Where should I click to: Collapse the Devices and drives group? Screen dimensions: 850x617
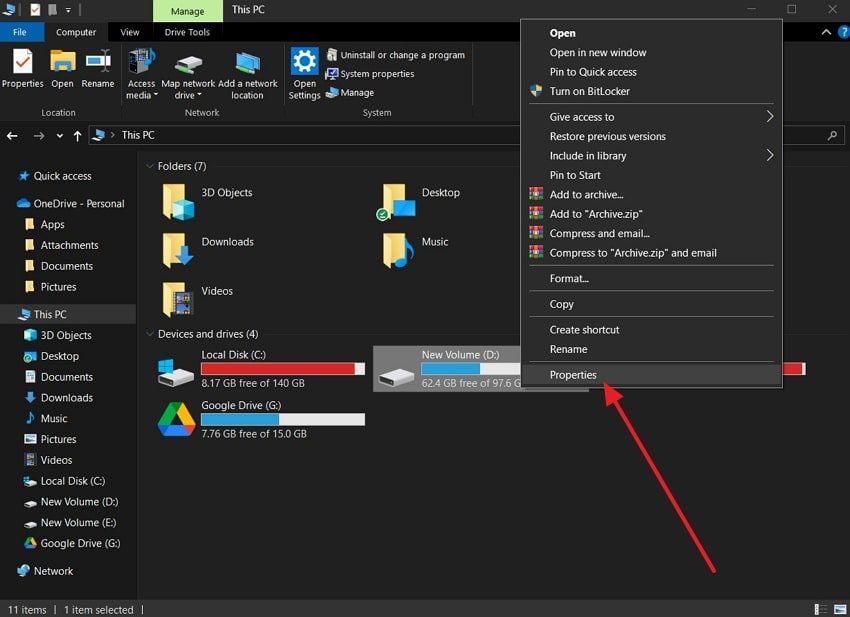[x=150, y=334]
